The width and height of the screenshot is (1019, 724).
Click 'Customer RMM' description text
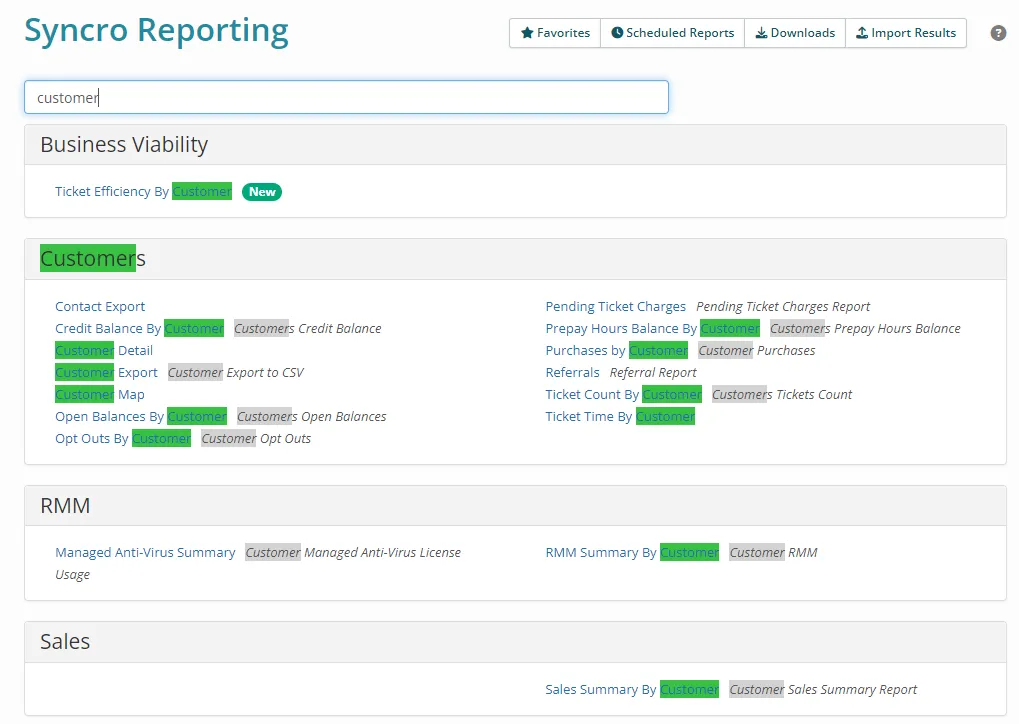pyautogui.click(x=773, y=552)
